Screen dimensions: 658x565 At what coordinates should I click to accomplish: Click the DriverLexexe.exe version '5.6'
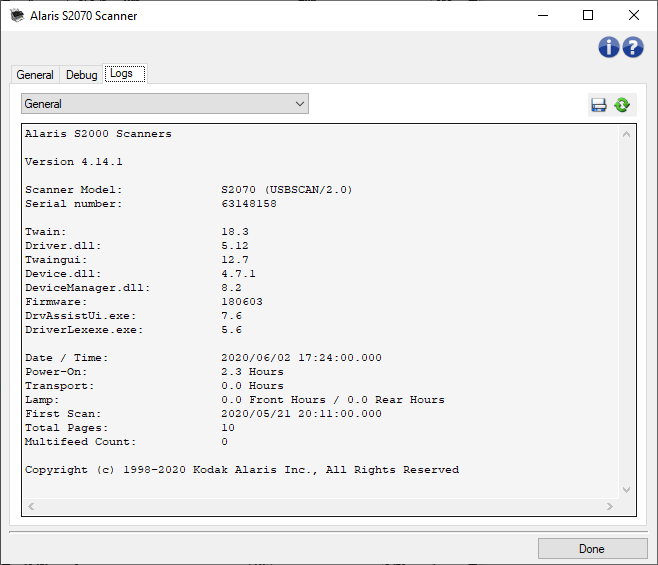coord(231,330)
